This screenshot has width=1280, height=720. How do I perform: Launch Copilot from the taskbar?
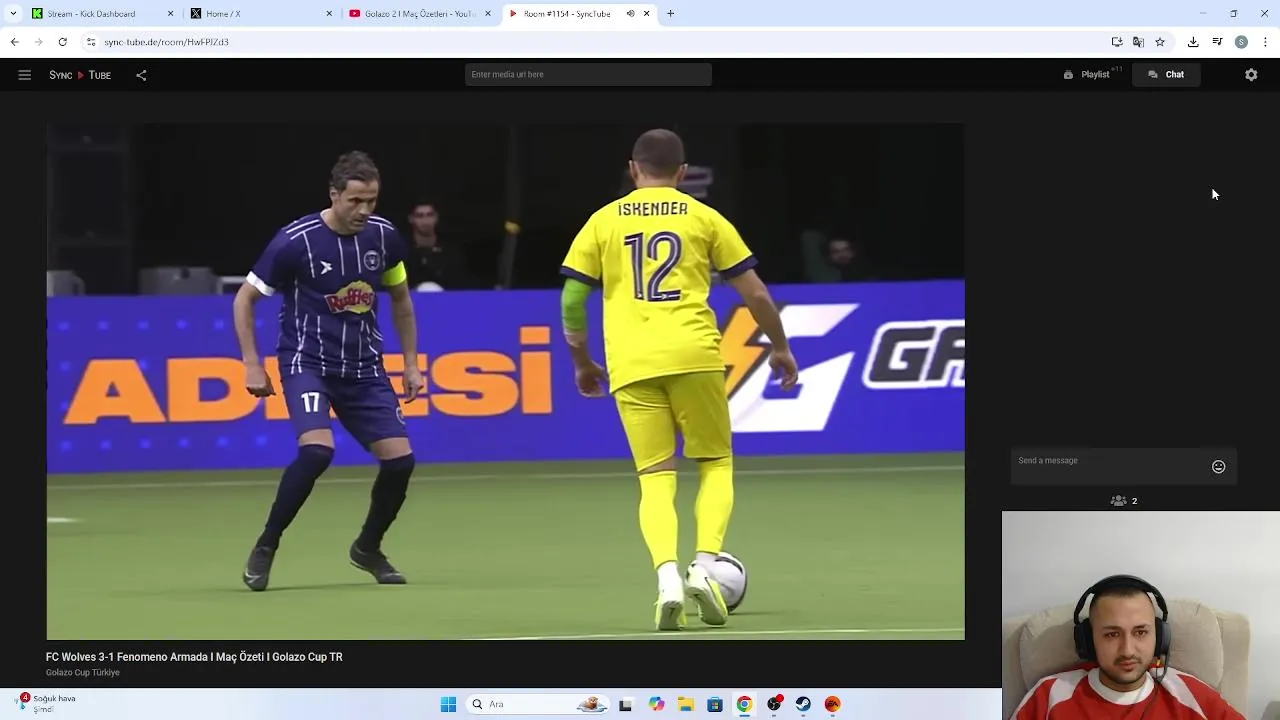click(x=656, y=704)
